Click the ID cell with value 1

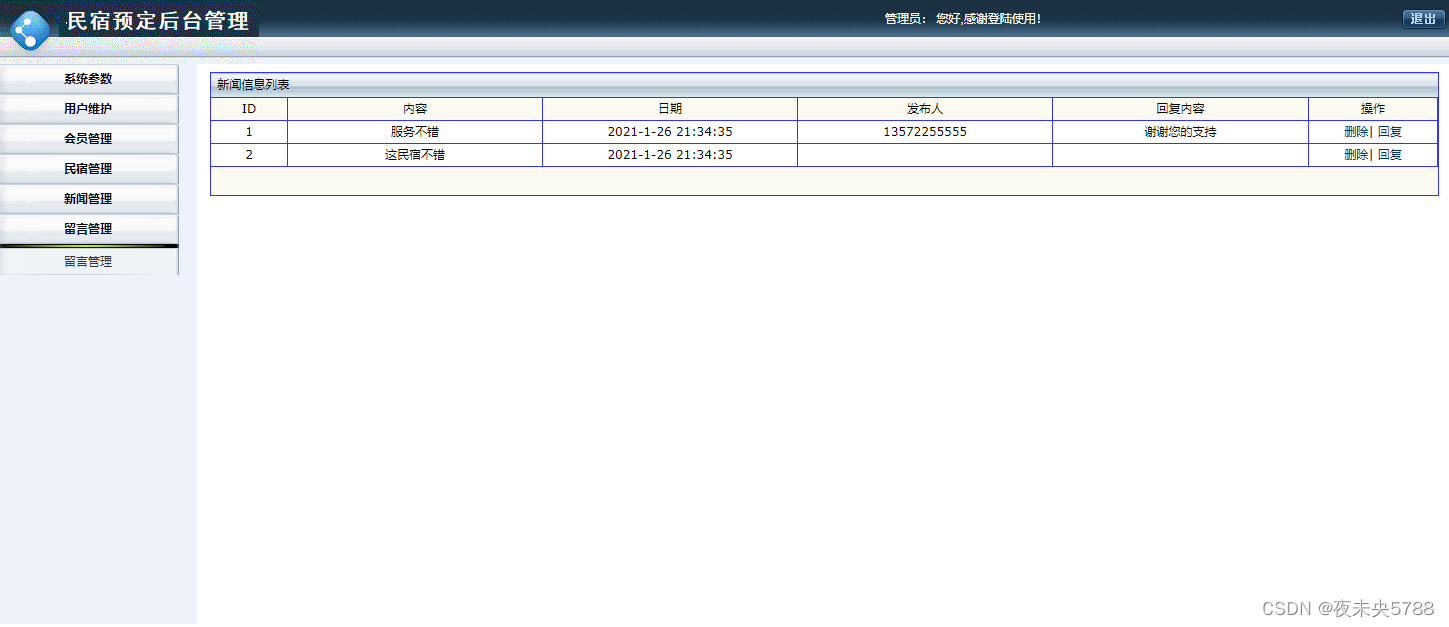(x=249, y=132)
